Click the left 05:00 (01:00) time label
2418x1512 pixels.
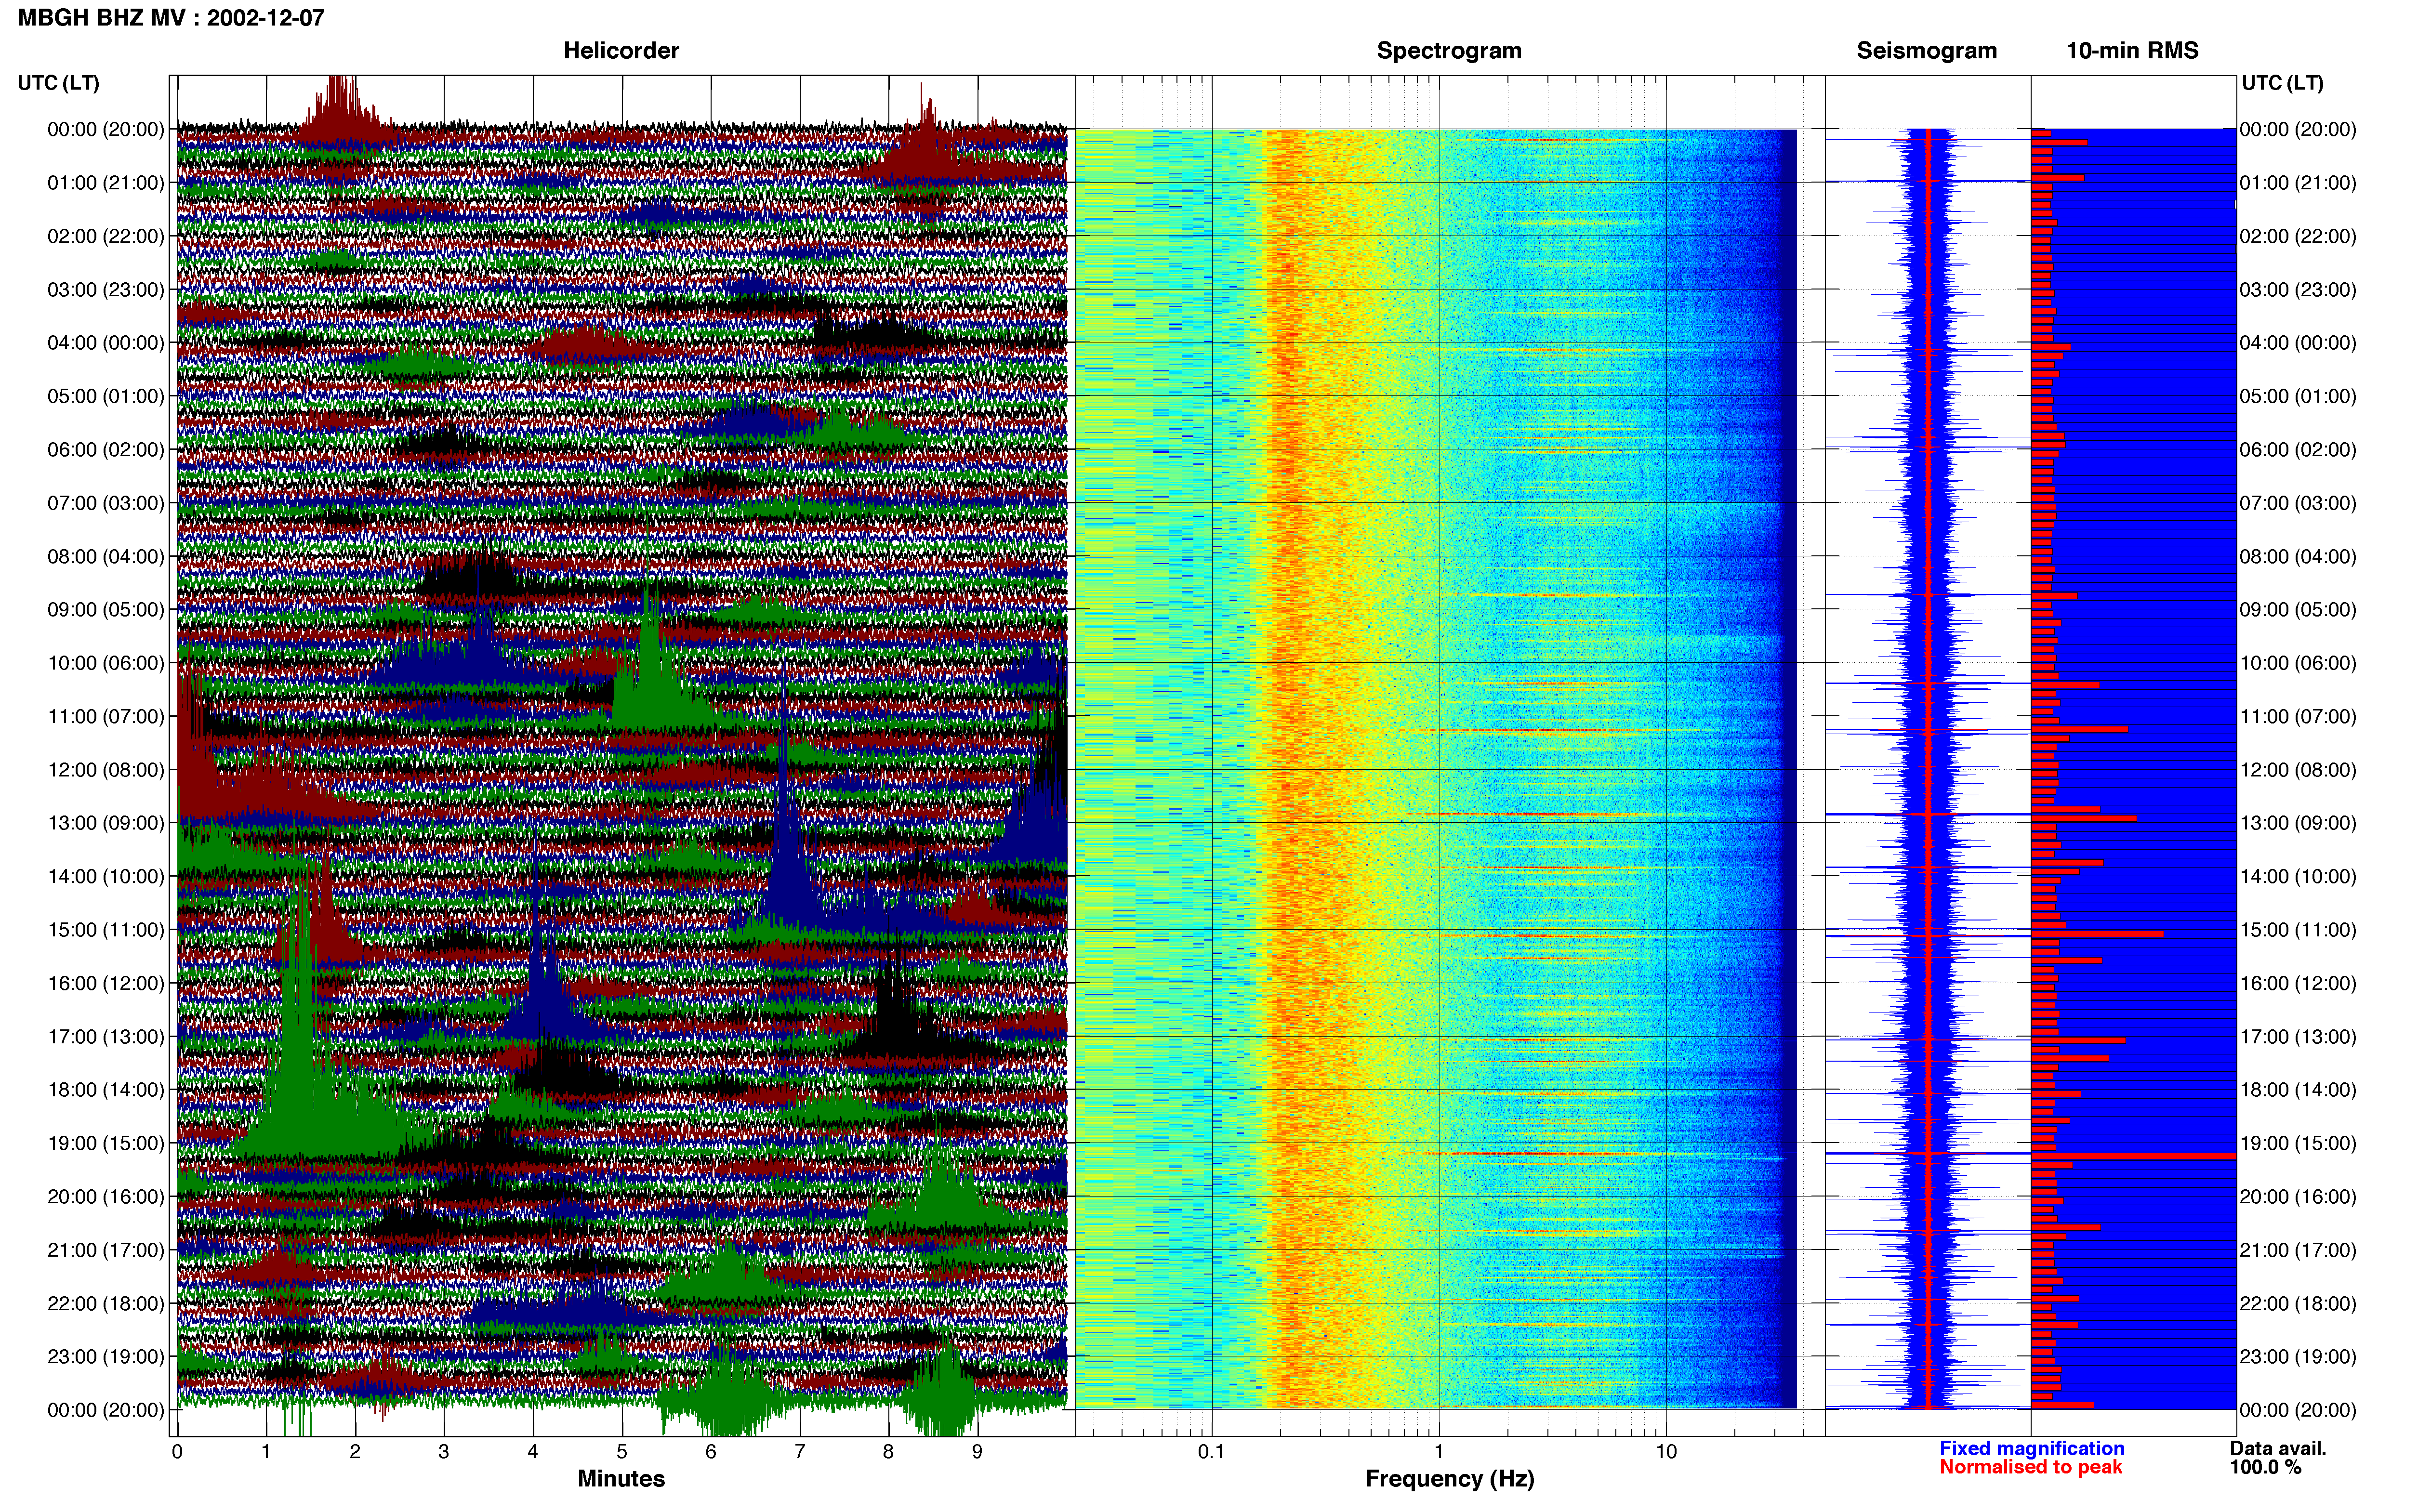coord(105,396)
